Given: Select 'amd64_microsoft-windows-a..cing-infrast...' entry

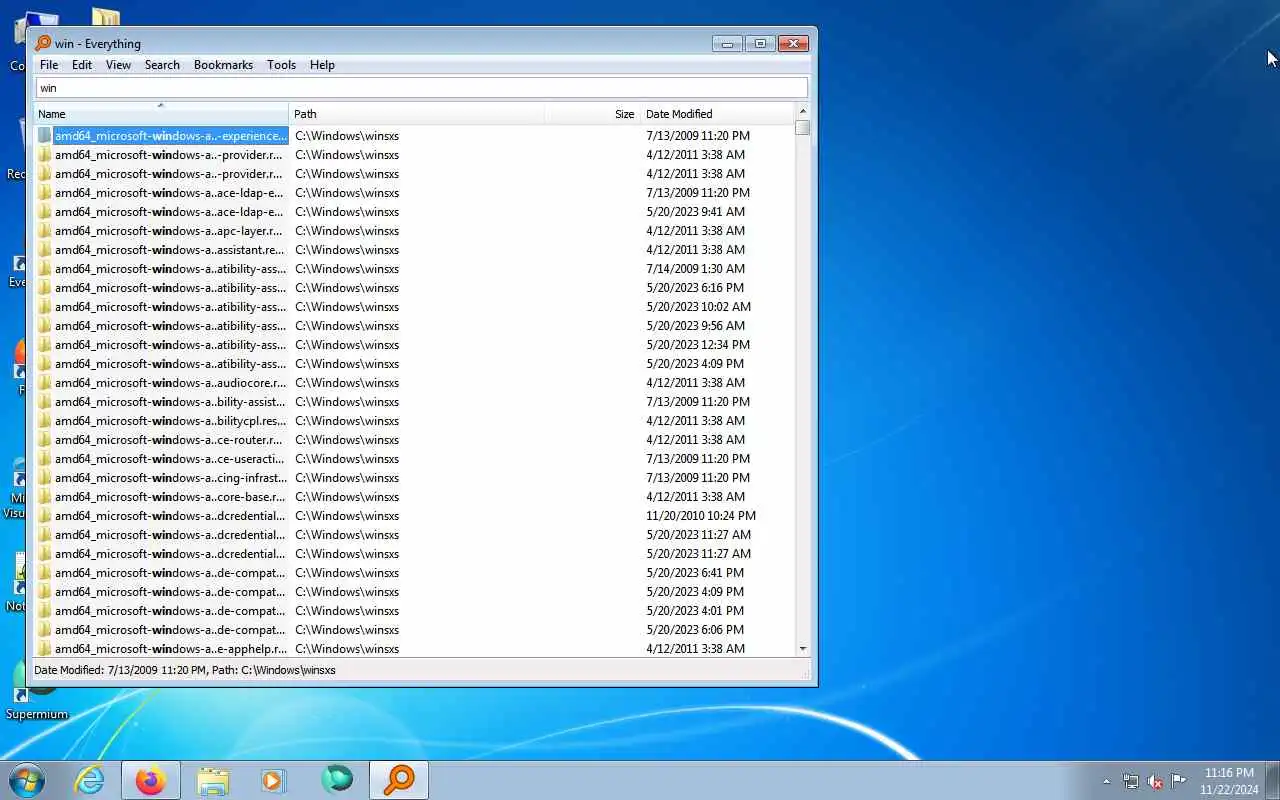Looking at the screenshot, I should point(170,477).
